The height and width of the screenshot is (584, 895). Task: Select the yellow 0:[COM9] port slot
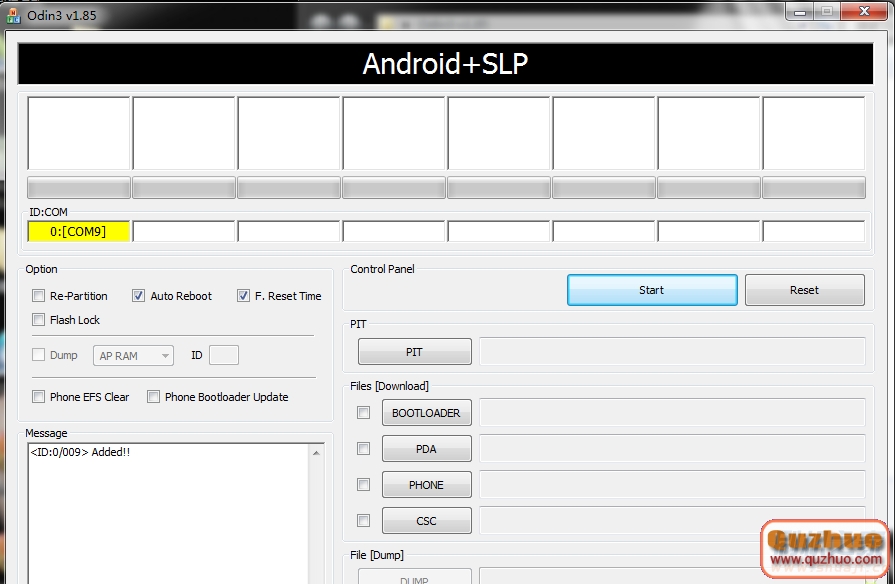(79, 231)
